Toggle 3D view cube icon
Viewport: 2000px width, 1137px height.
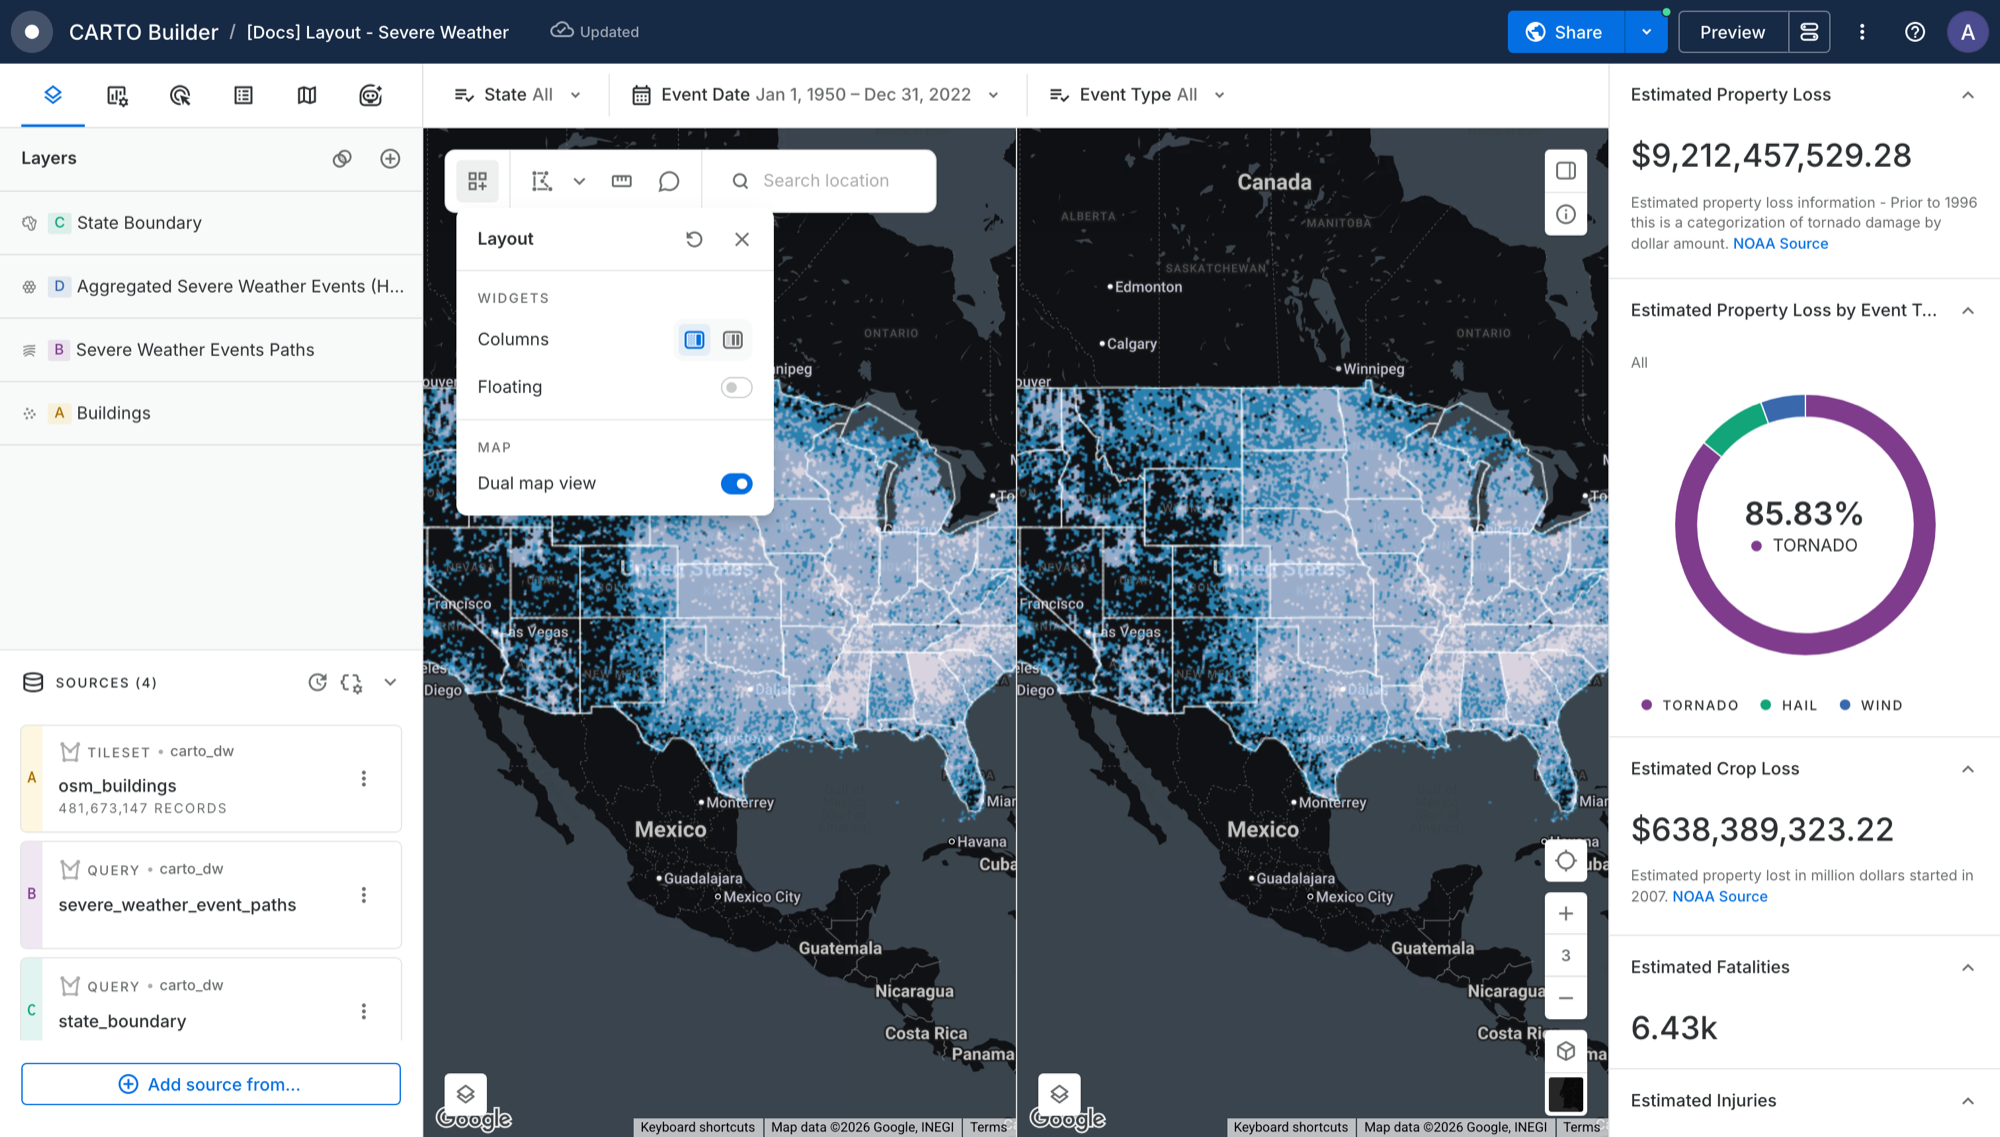coord(1566,1051)
